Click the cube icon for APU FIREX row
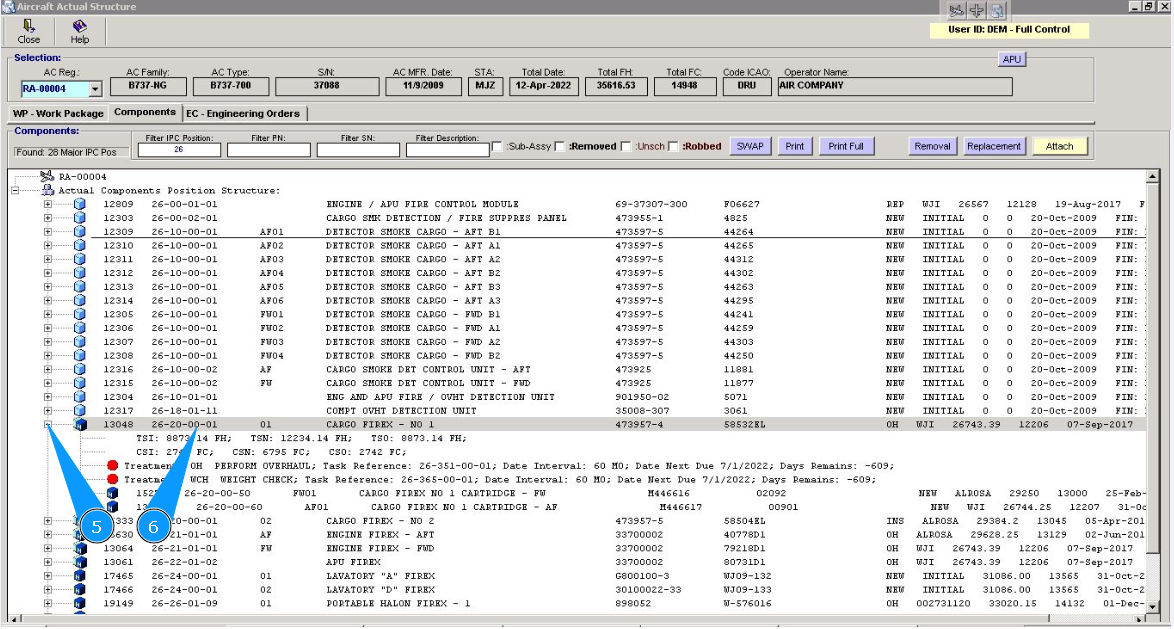This screenshot has width=1174, height=629. (80, 562)
